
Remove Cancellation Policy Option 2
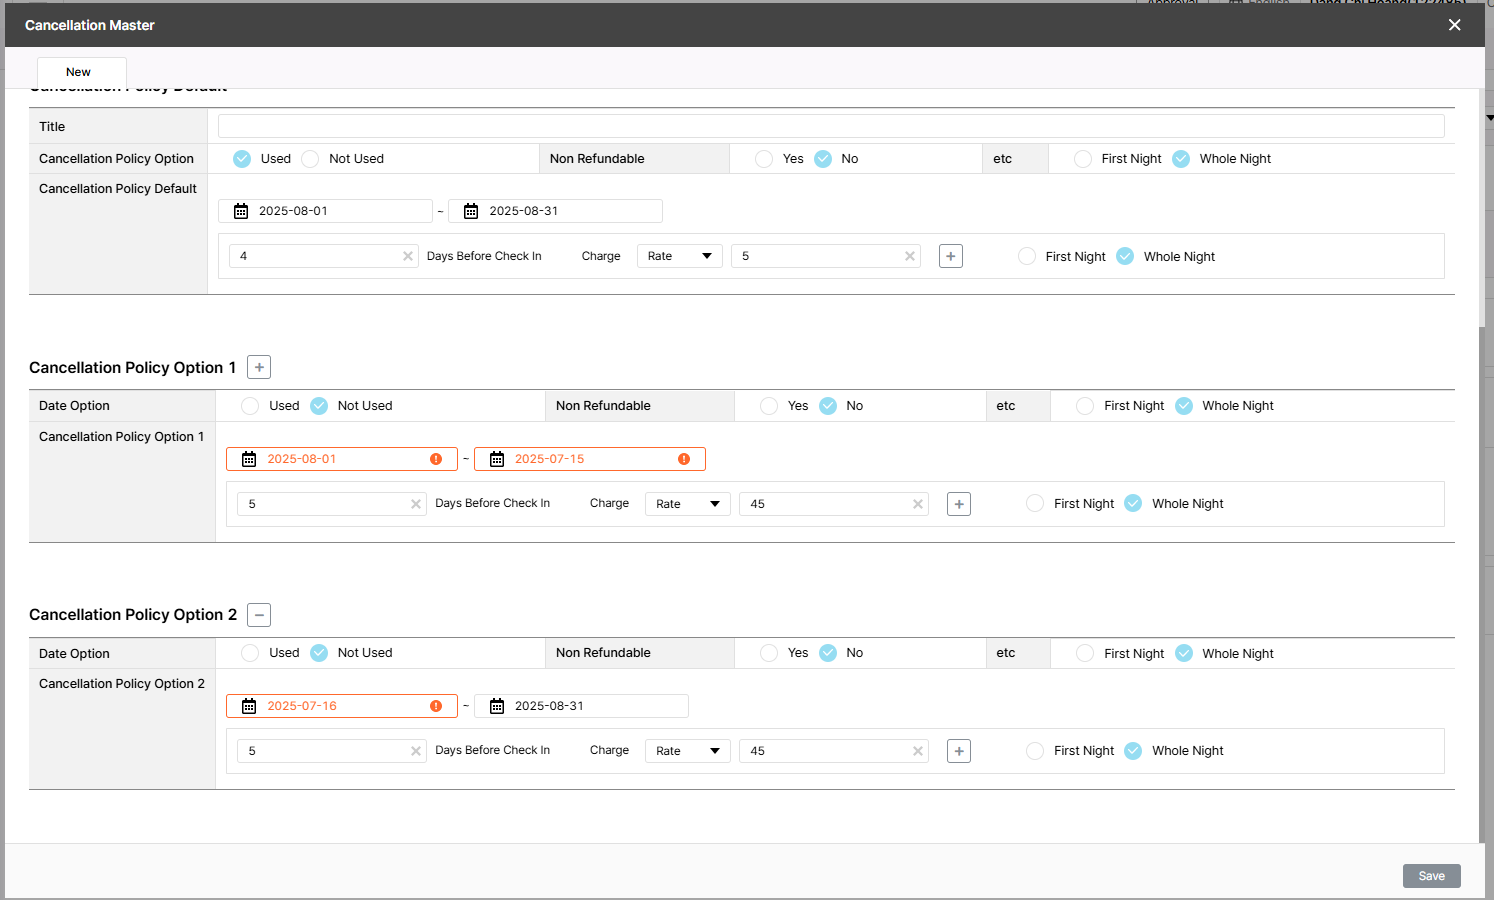(x=259, y=615)
